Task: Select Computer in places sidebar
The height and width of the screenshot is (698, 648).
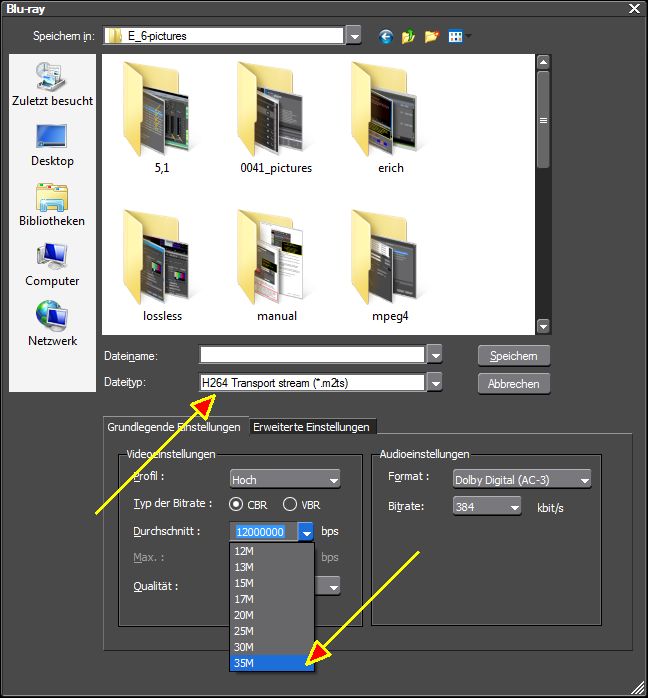Action: (52, 265)
